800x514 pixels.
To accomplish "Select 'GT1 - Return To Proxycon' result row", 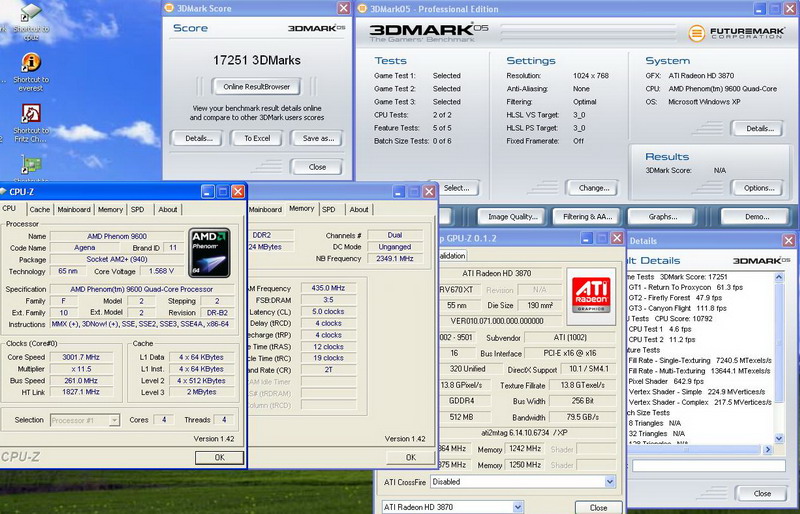I will tap(685, 287).
